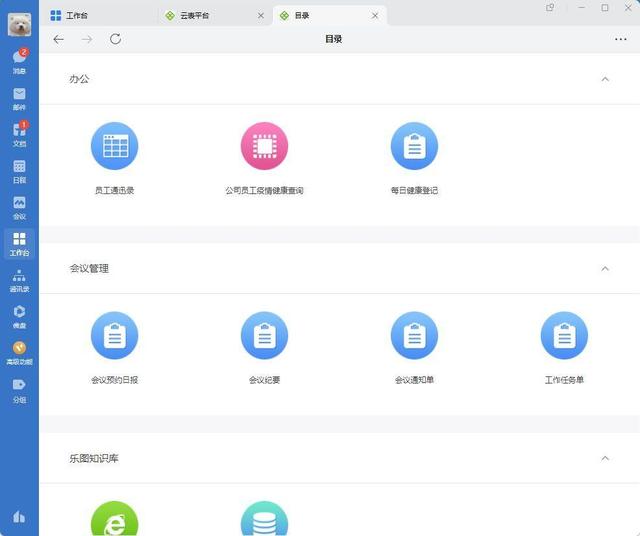Open the 每日健康登记 app
The image size is (640, 536).
pyautogui.click(x=414, y=146)
